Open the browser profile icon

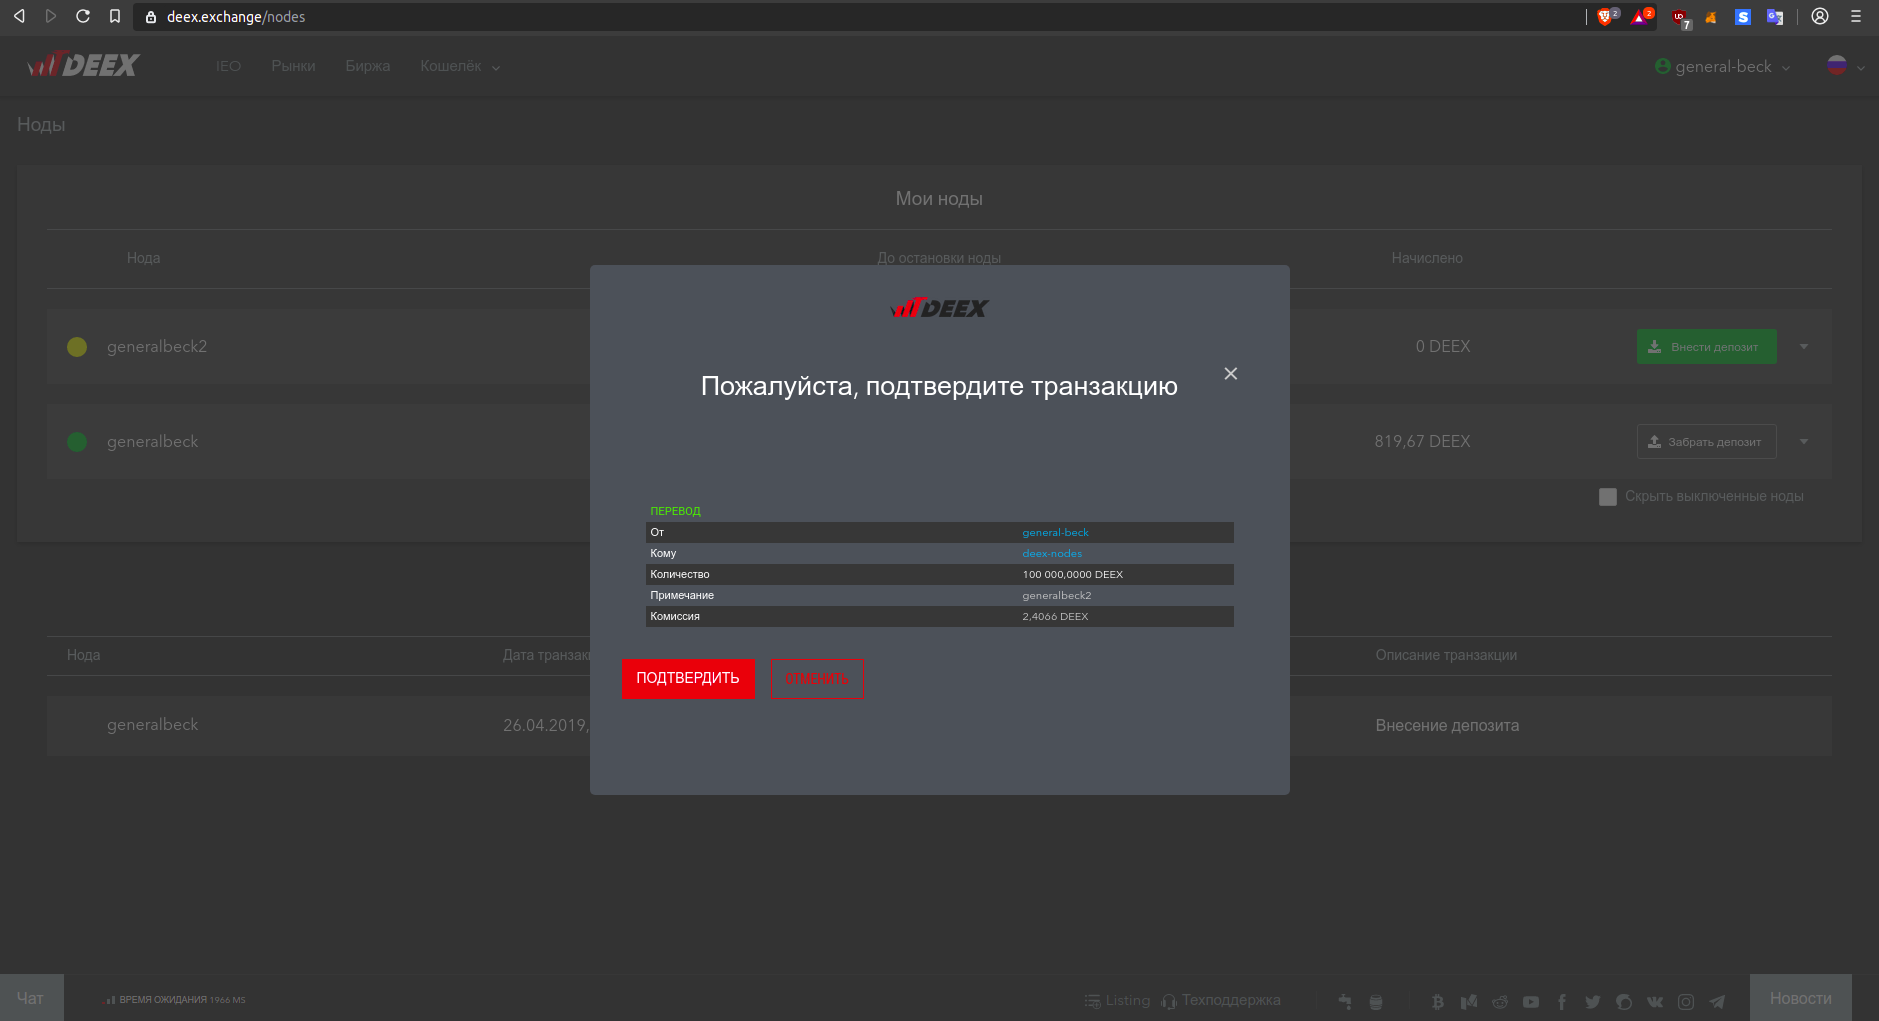[1820, 16]
